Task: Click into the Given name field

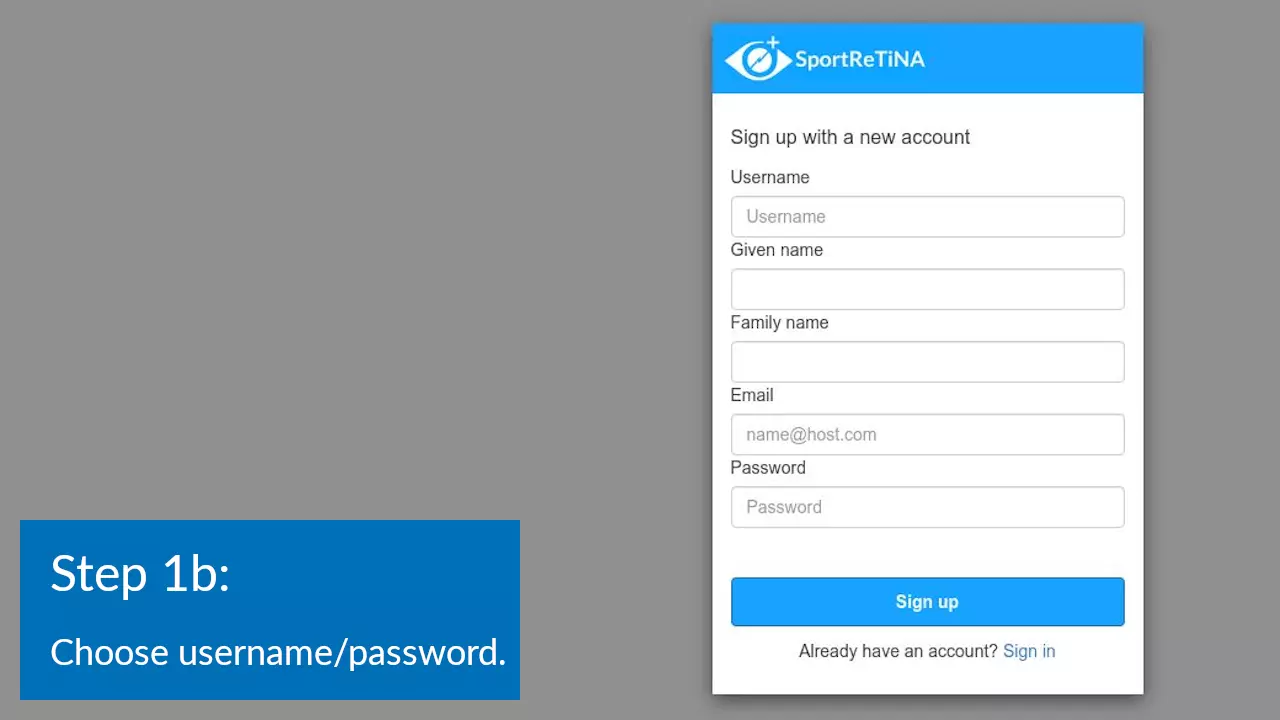Action: tap(927, 289)
